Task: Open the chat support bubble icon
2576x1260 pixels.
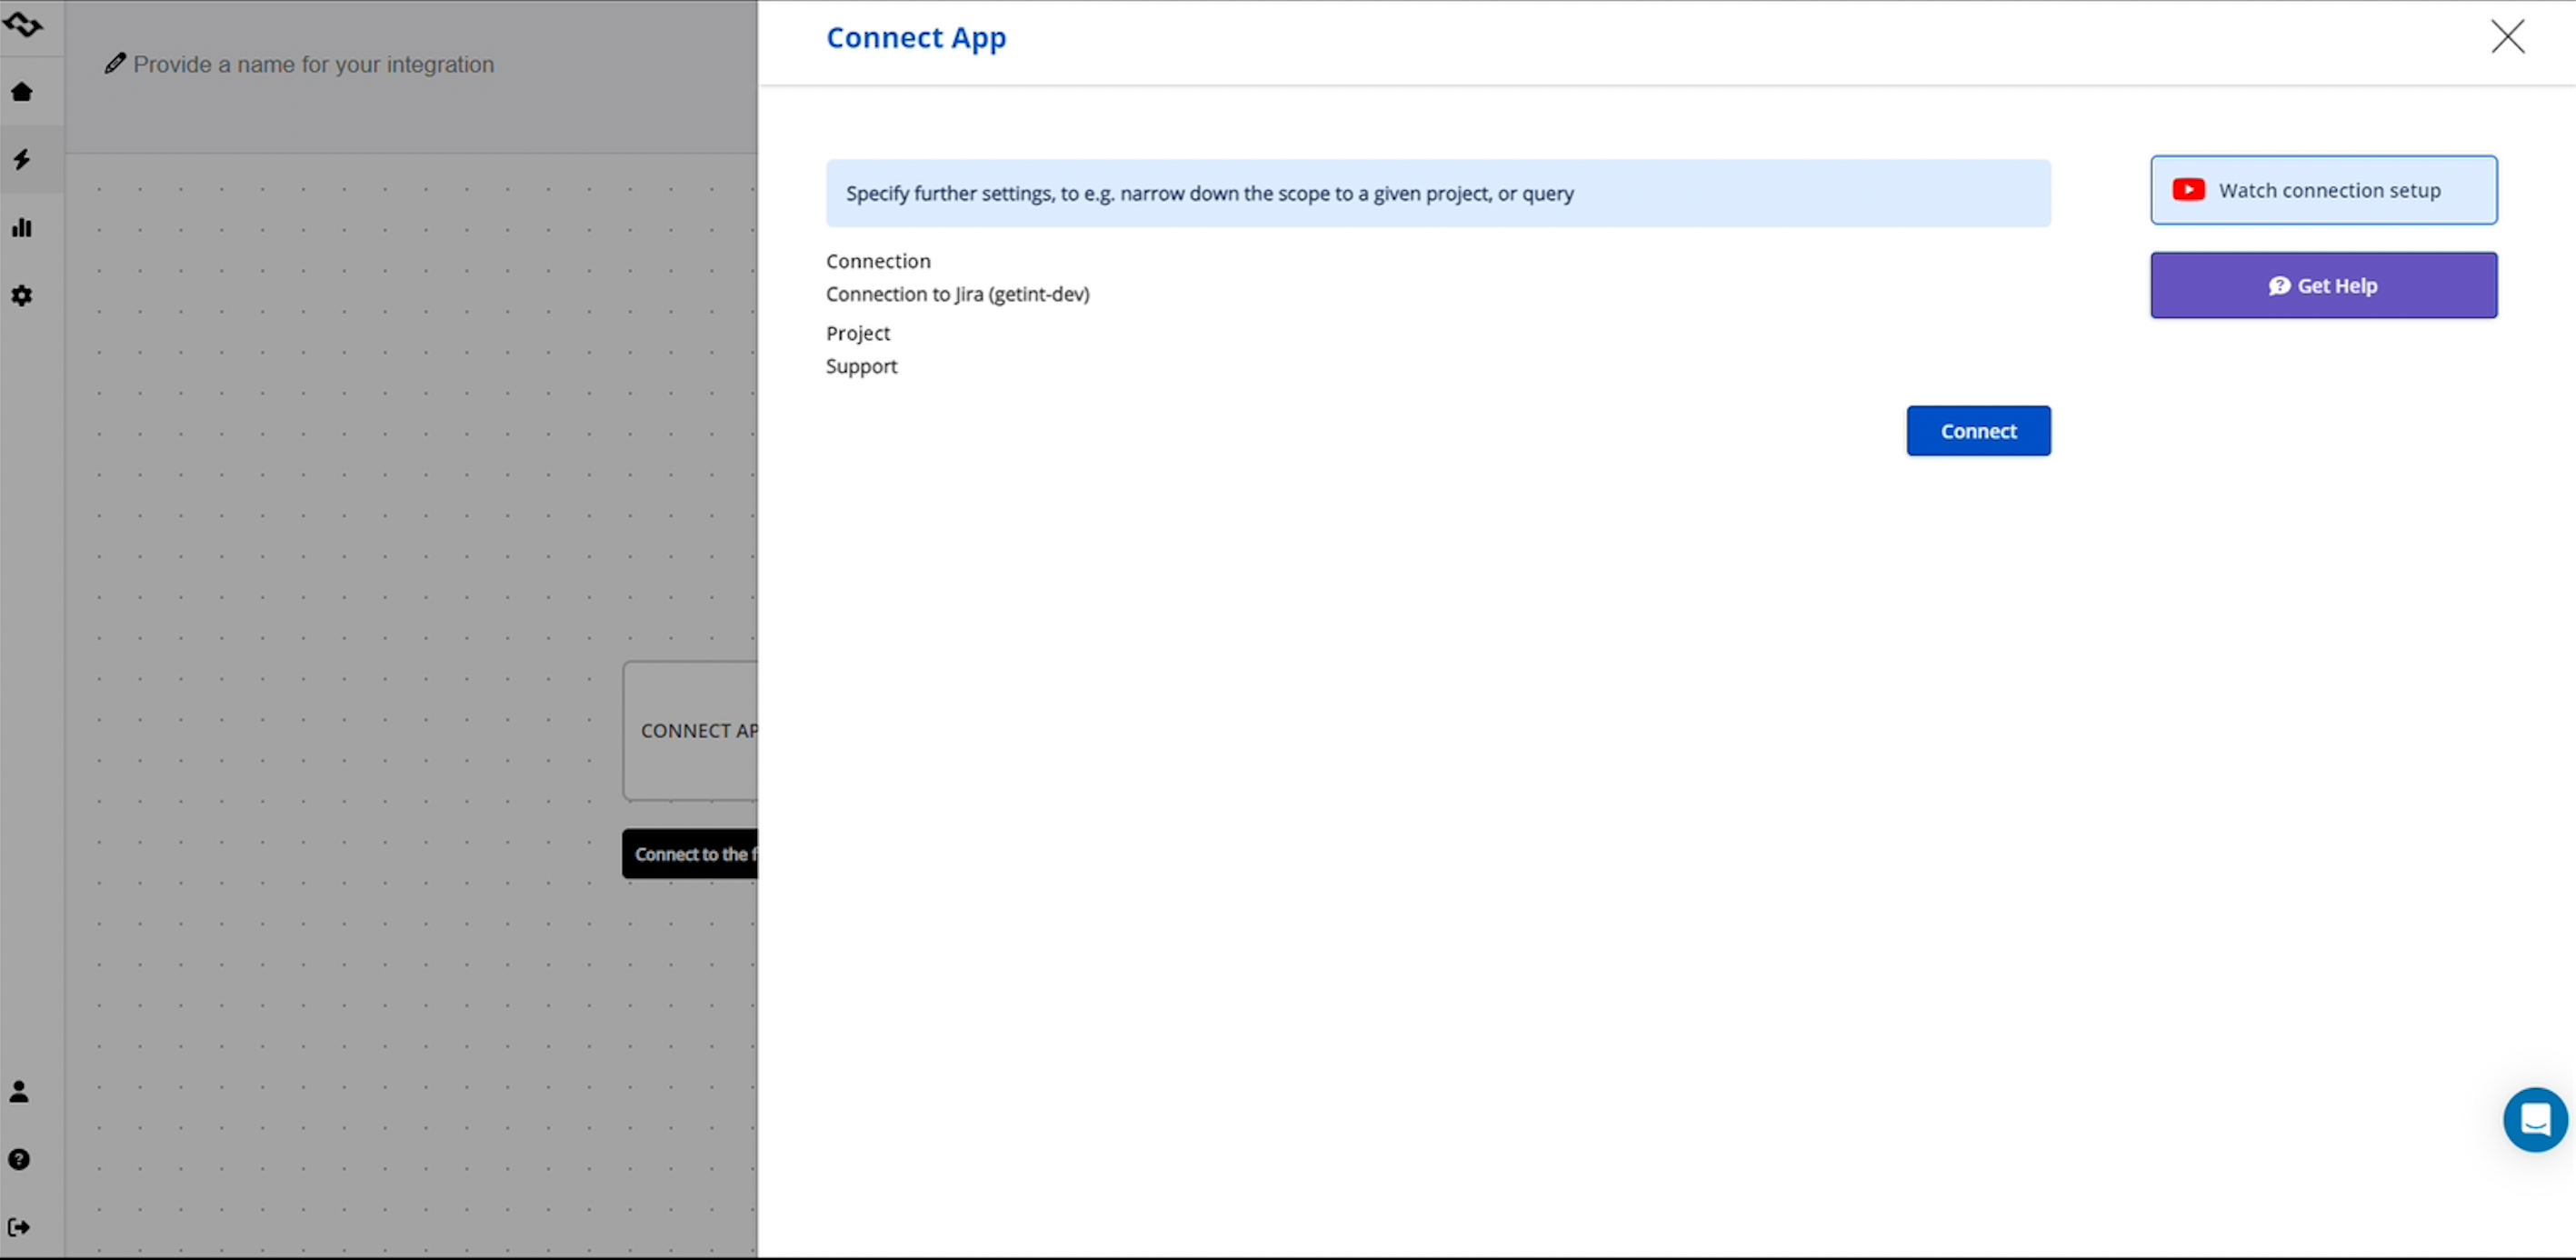Action: [2534, 1119]
